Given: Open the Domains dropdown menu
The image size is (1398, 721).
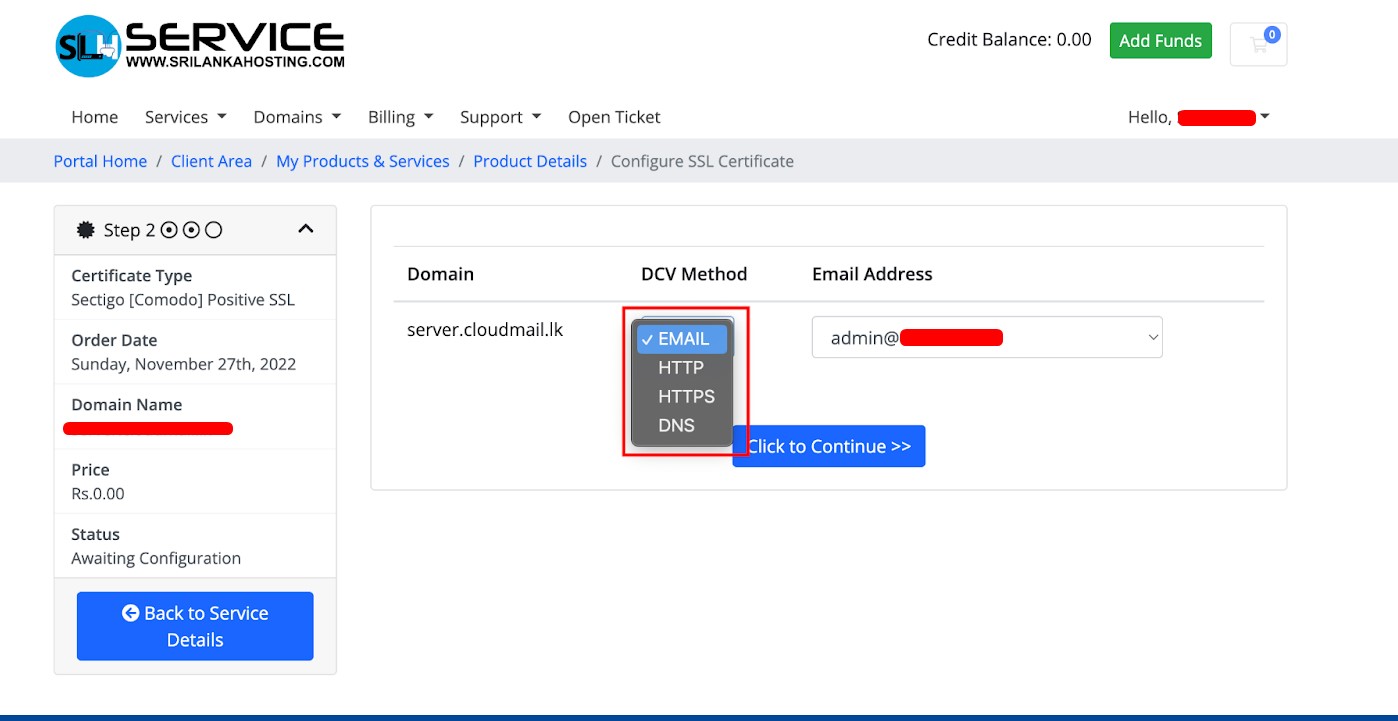Looking at the screenshot, I should 297,117.
